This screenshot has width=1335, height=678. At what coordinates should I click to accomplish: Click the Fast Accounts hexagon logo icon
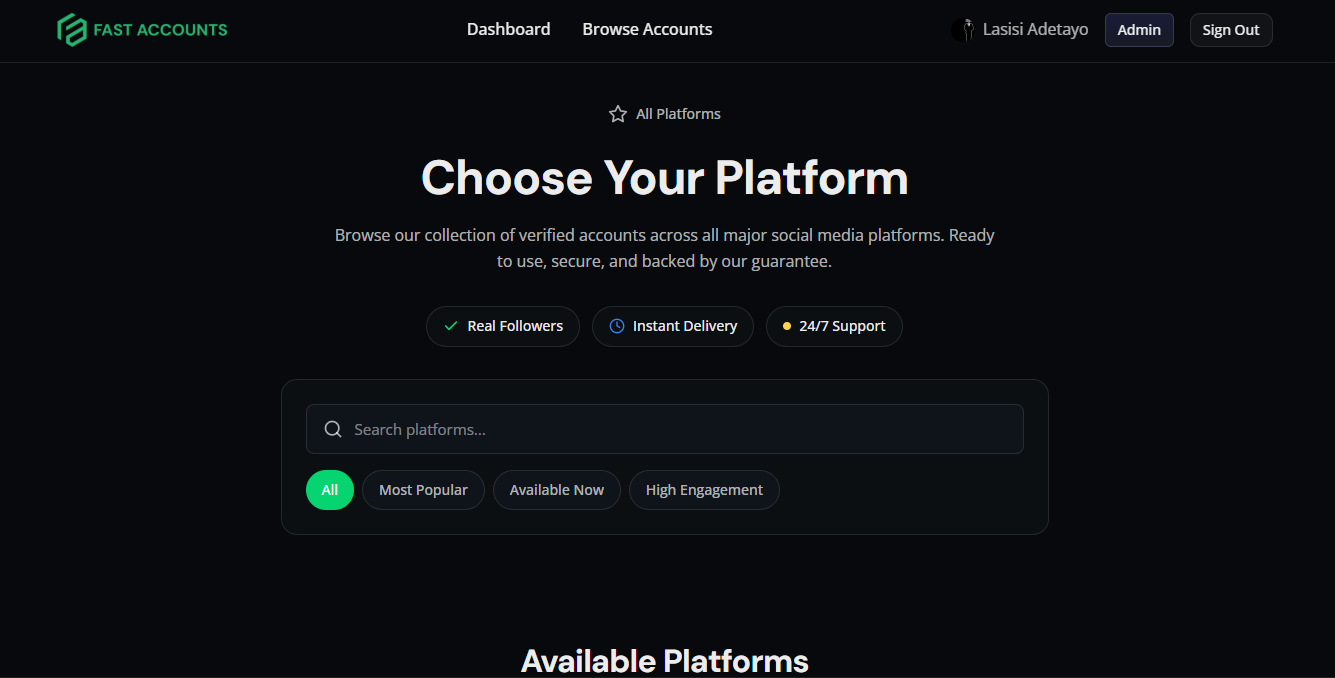[72, 30]
